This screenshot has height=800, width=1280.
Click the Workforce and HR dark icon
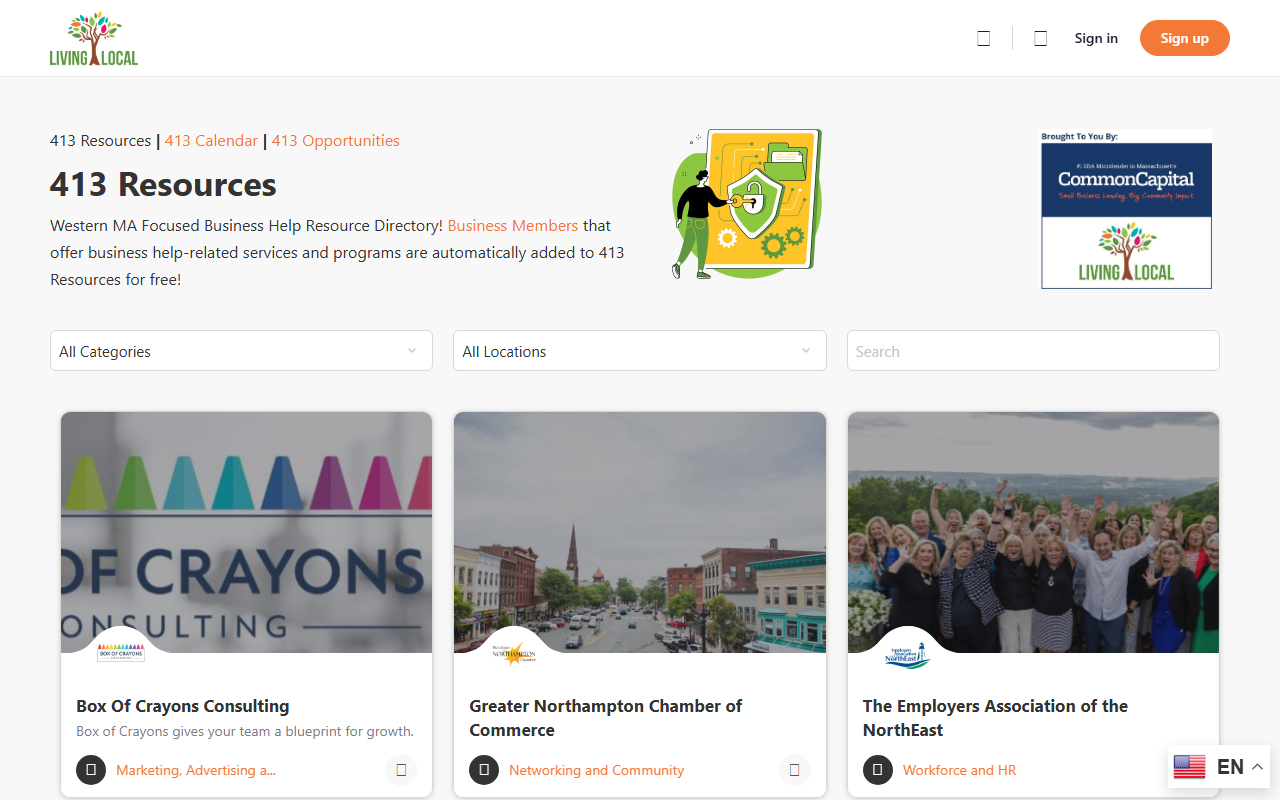coord(878,770)
